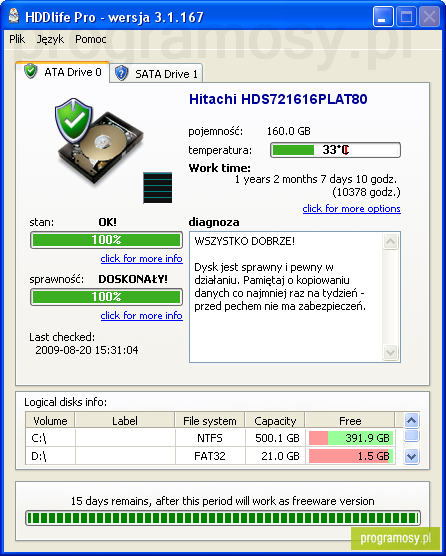The width and height of the screenshot is (446, 556).
Task: Switch to the SATA Drive 1 tab
Action: click(x=156, y=73)
